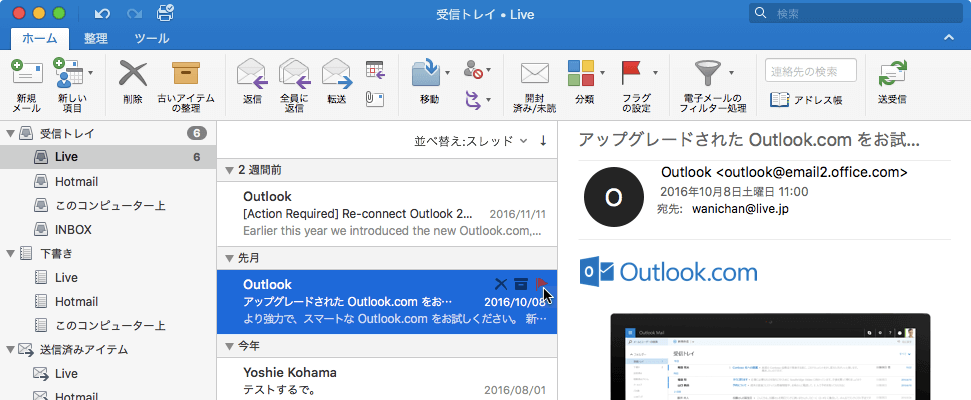Screen dimensions: 971x400
Task: Forward the message with 転送
Action: coord(337,82)
